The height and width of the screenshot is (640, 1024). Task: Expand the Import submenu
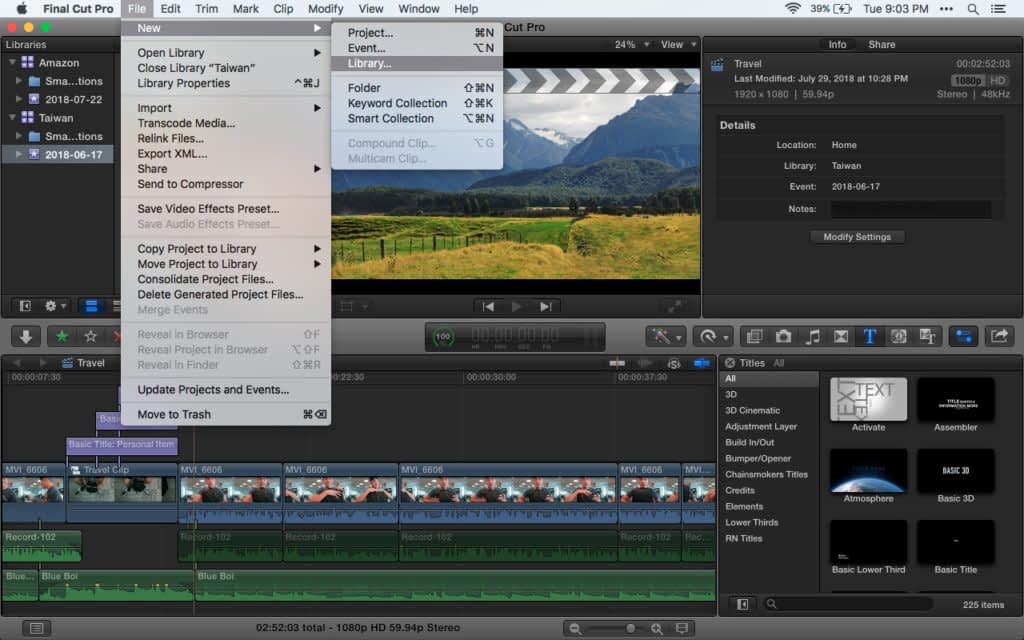(x=226, y=108)
